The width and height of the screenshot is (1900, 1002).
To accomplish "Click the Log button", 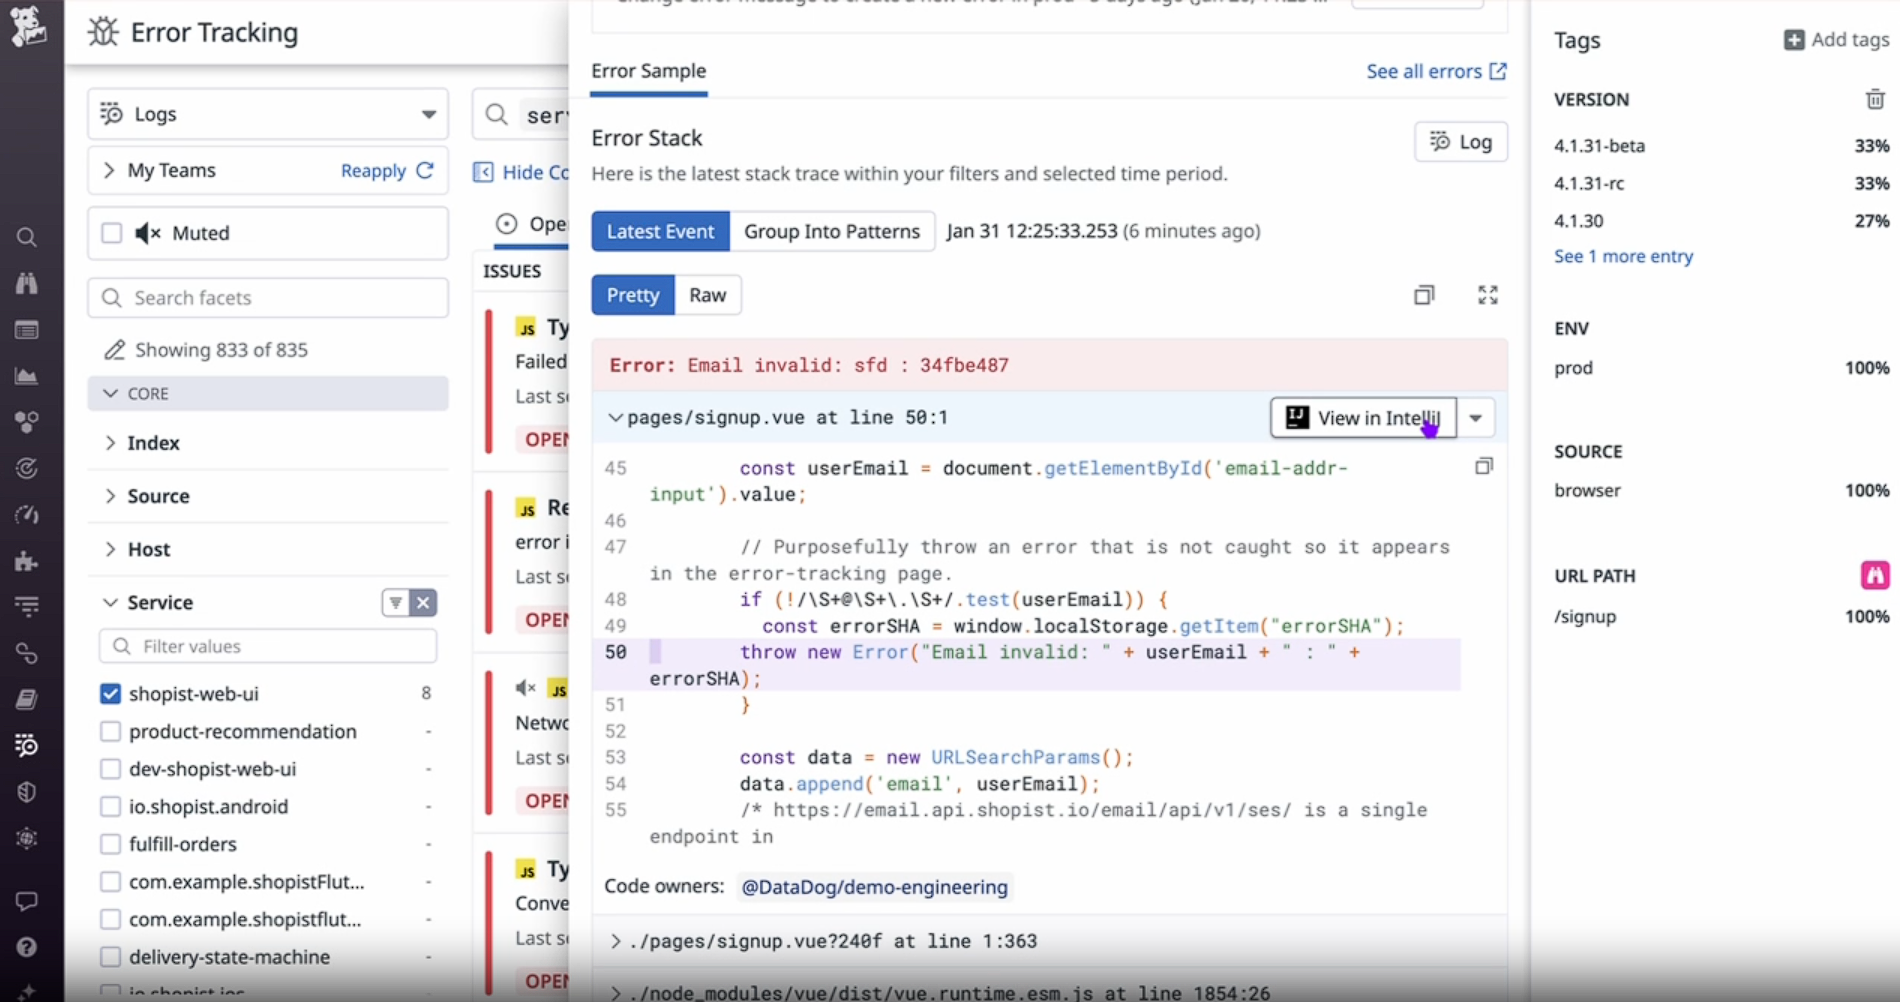I will (x=1461, y=142).
